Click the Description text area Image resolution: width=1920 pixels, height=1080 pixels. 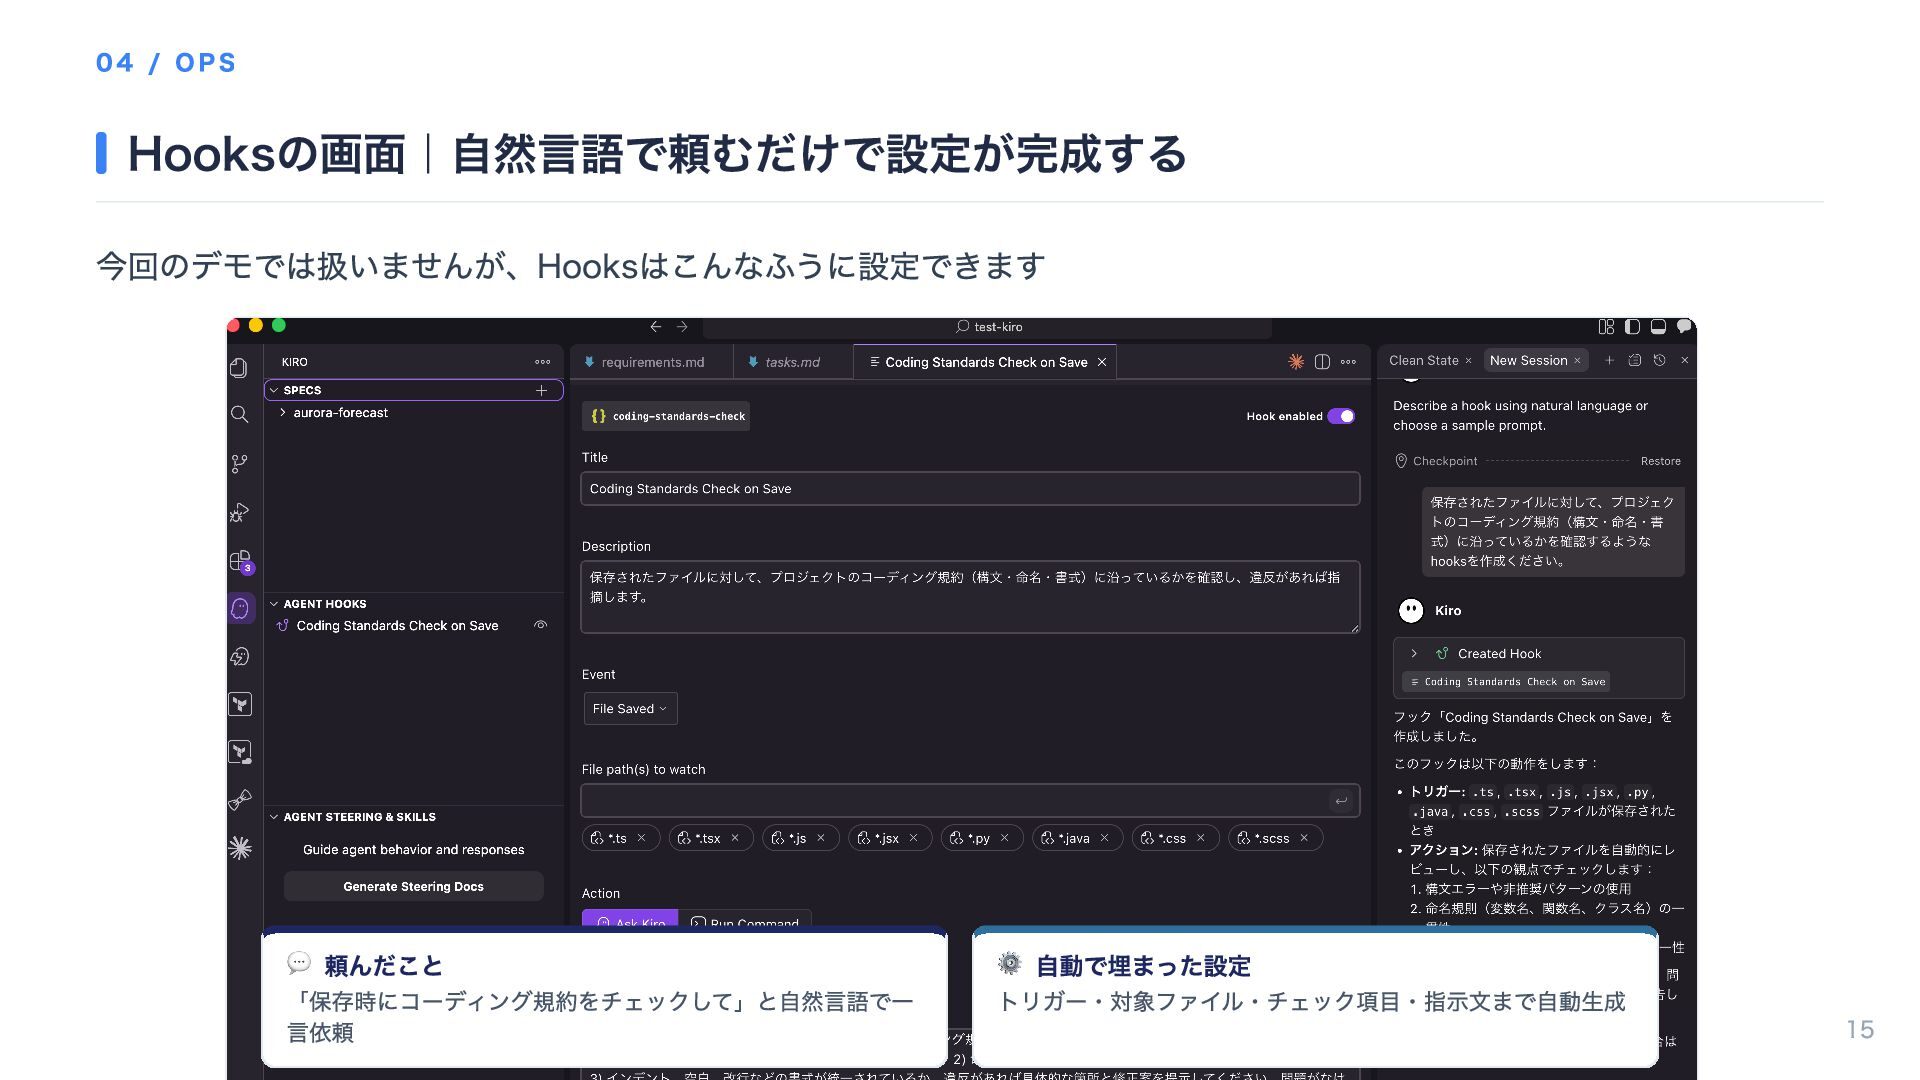970,597
